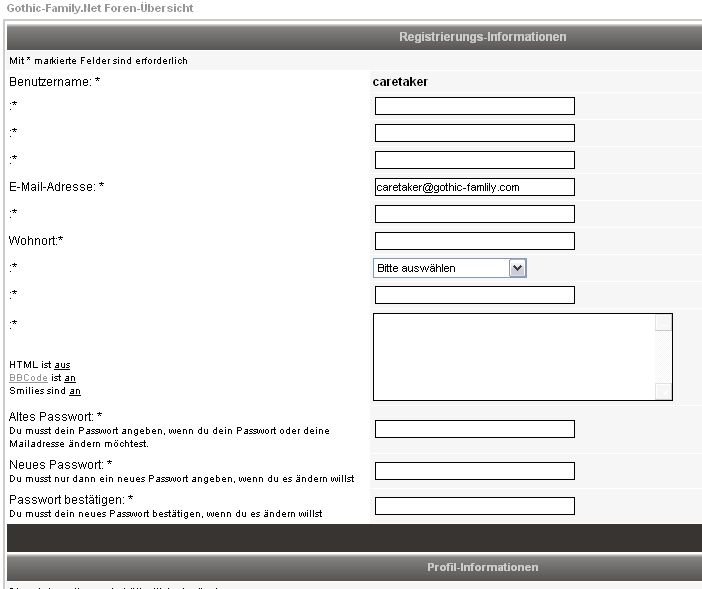Click the E-Mail-Adresse field with caretaker@gothic-famlily.com
Viewport: 702px width, 589px height.
point(474,187)
